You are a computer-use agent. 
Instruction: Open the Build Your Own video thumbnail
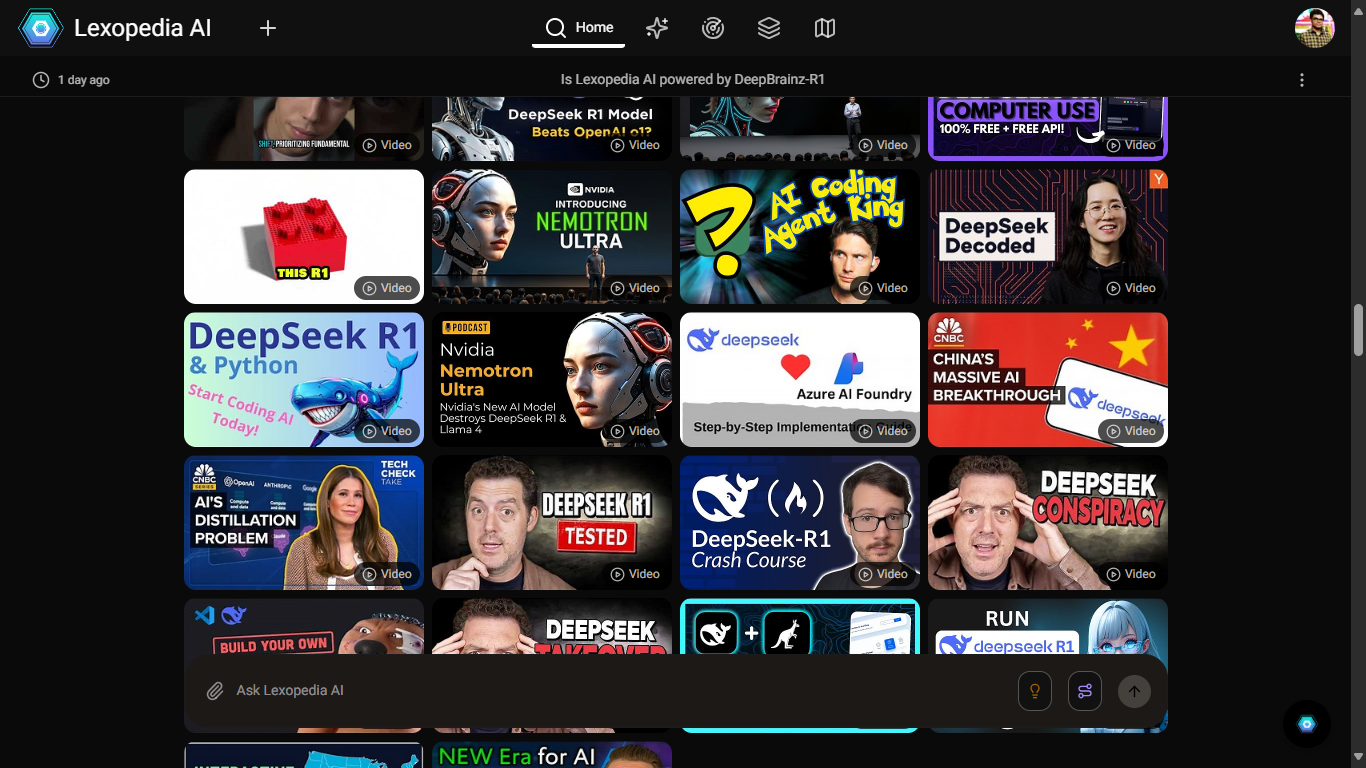click(x=304, y=627)
